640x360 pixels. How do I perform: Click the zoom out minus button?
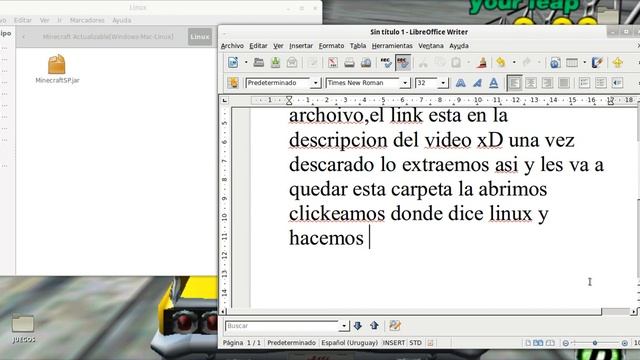tap(566, 343)
